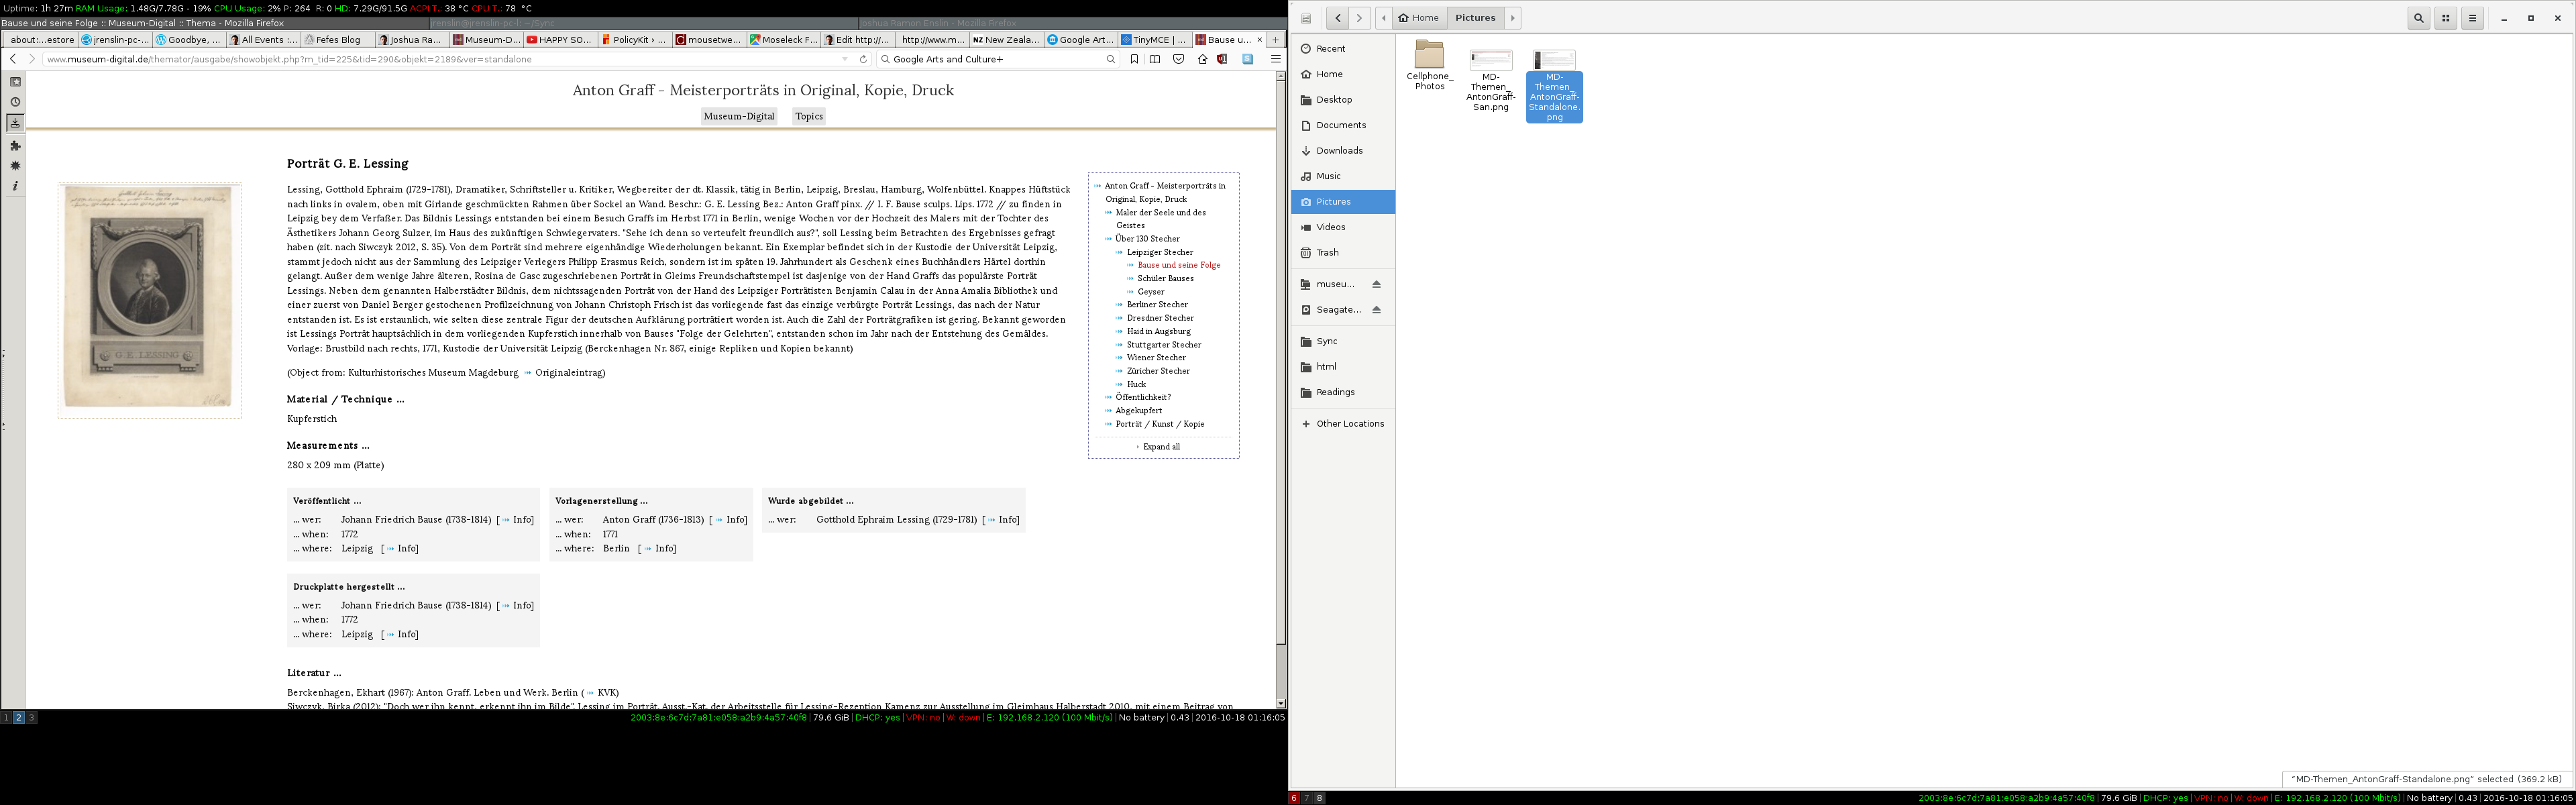Open the history sidebar panel icon

coord(15,102)
